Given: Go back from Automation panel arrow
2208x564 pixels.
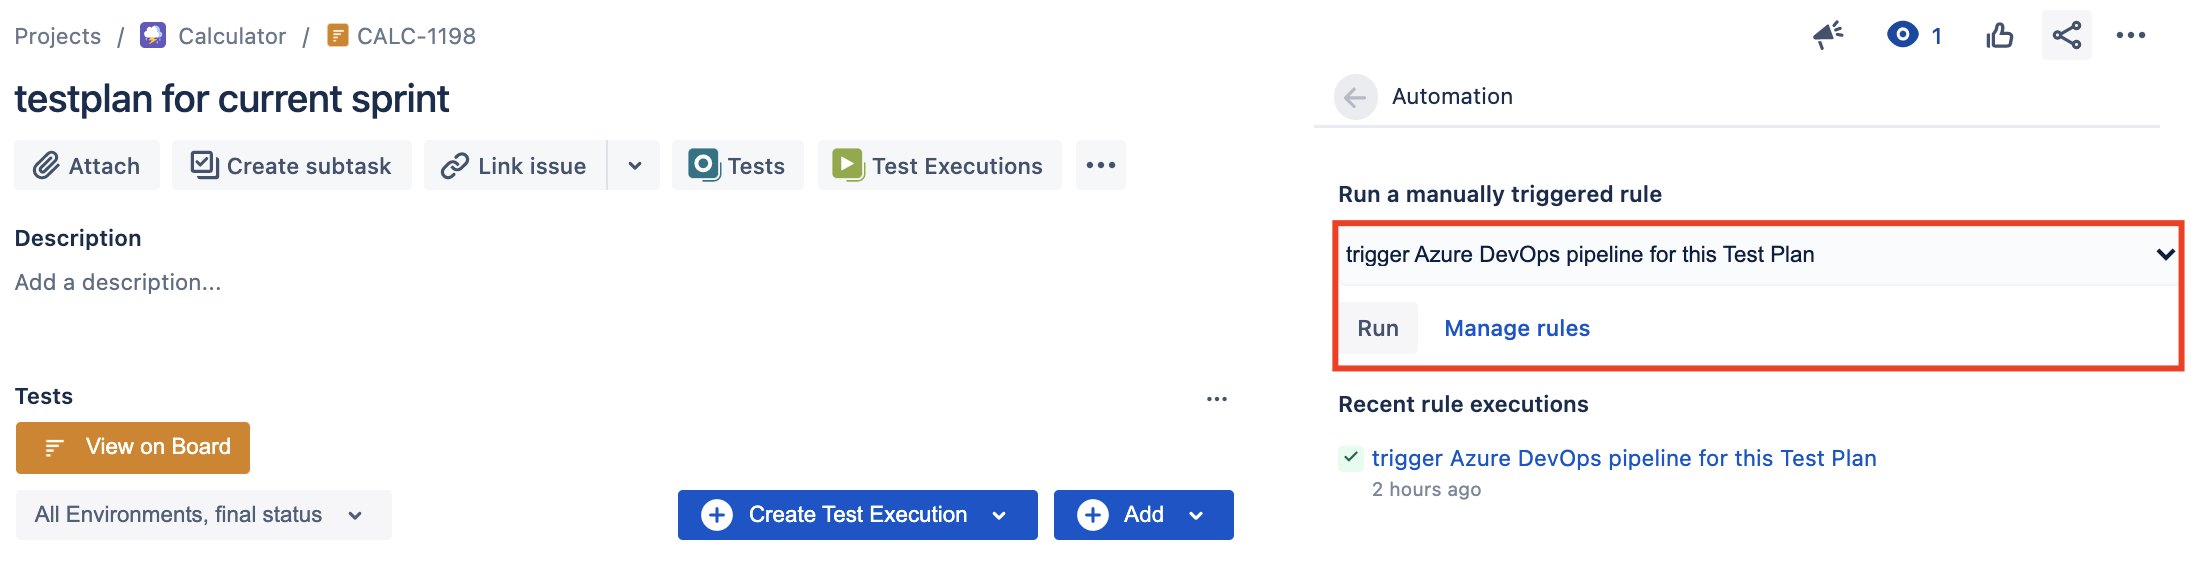Looking at the screenshot, I should point(1355,97).
